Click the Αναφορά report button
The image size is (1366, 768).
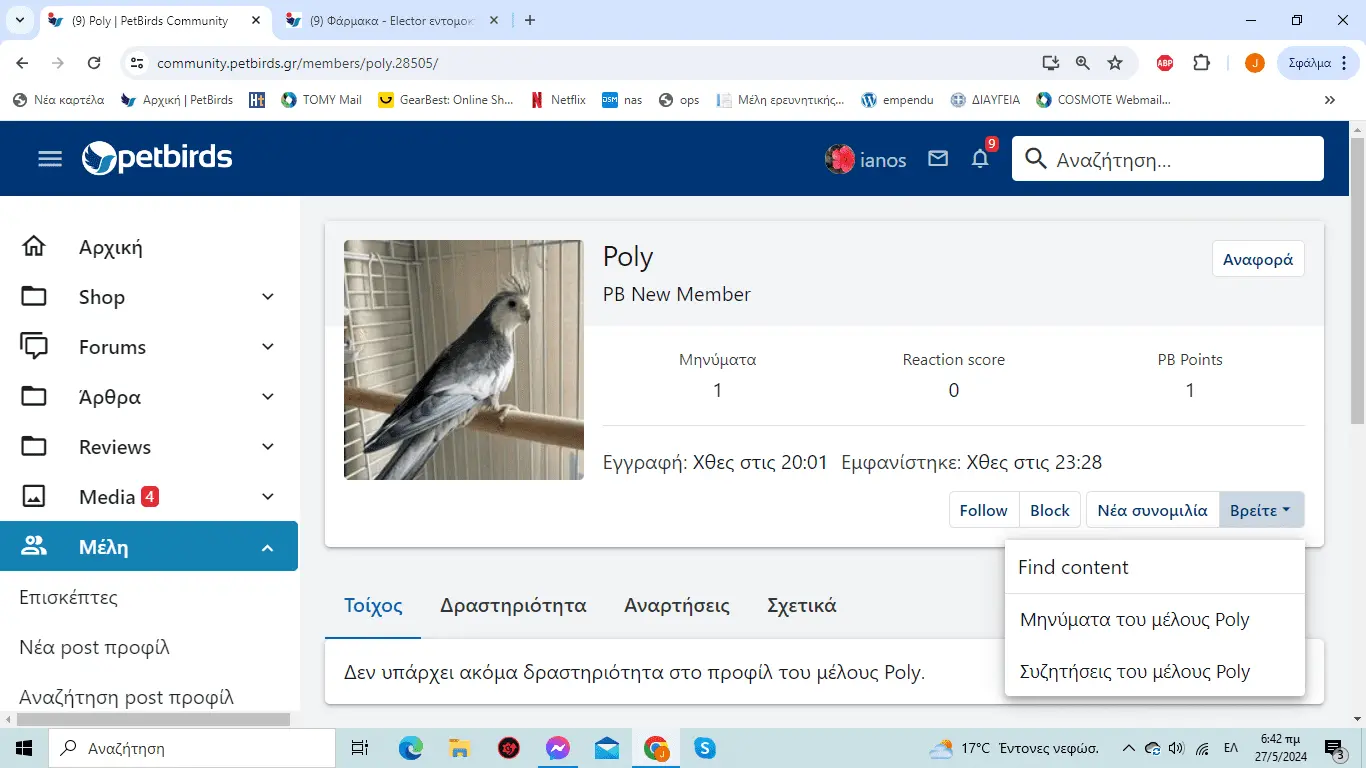click(x=1258, y=259)
